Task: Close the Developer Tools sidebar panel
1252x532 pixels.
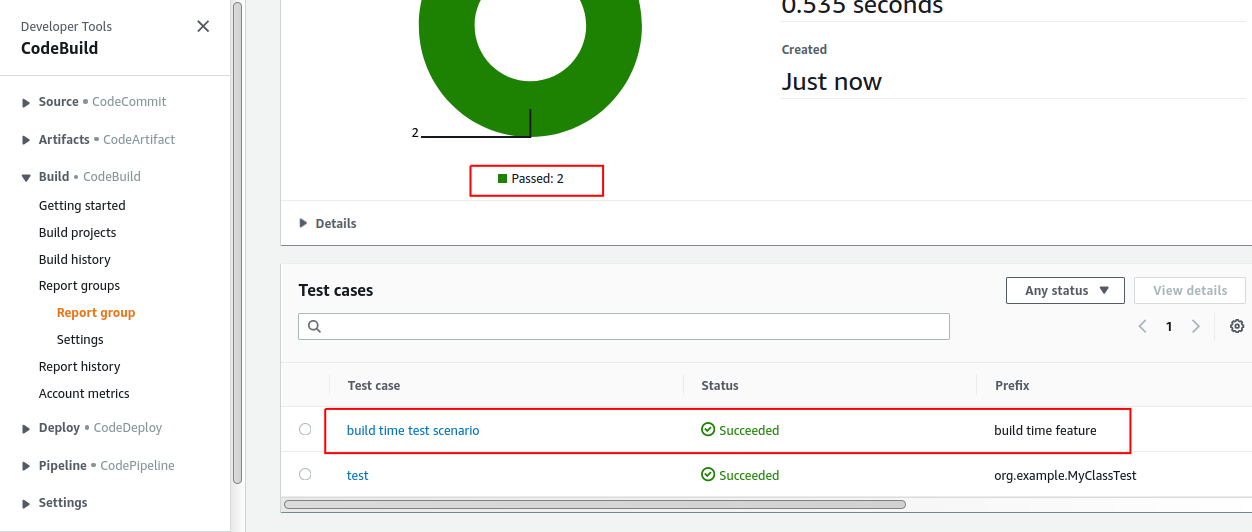Action: pyautogui.click(x=203, y=27)
